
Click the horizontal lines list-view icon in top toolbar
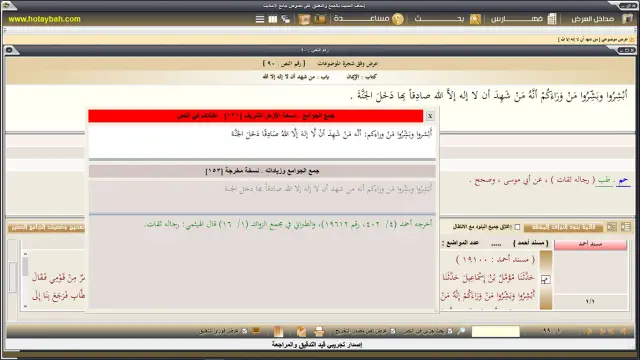260,19
